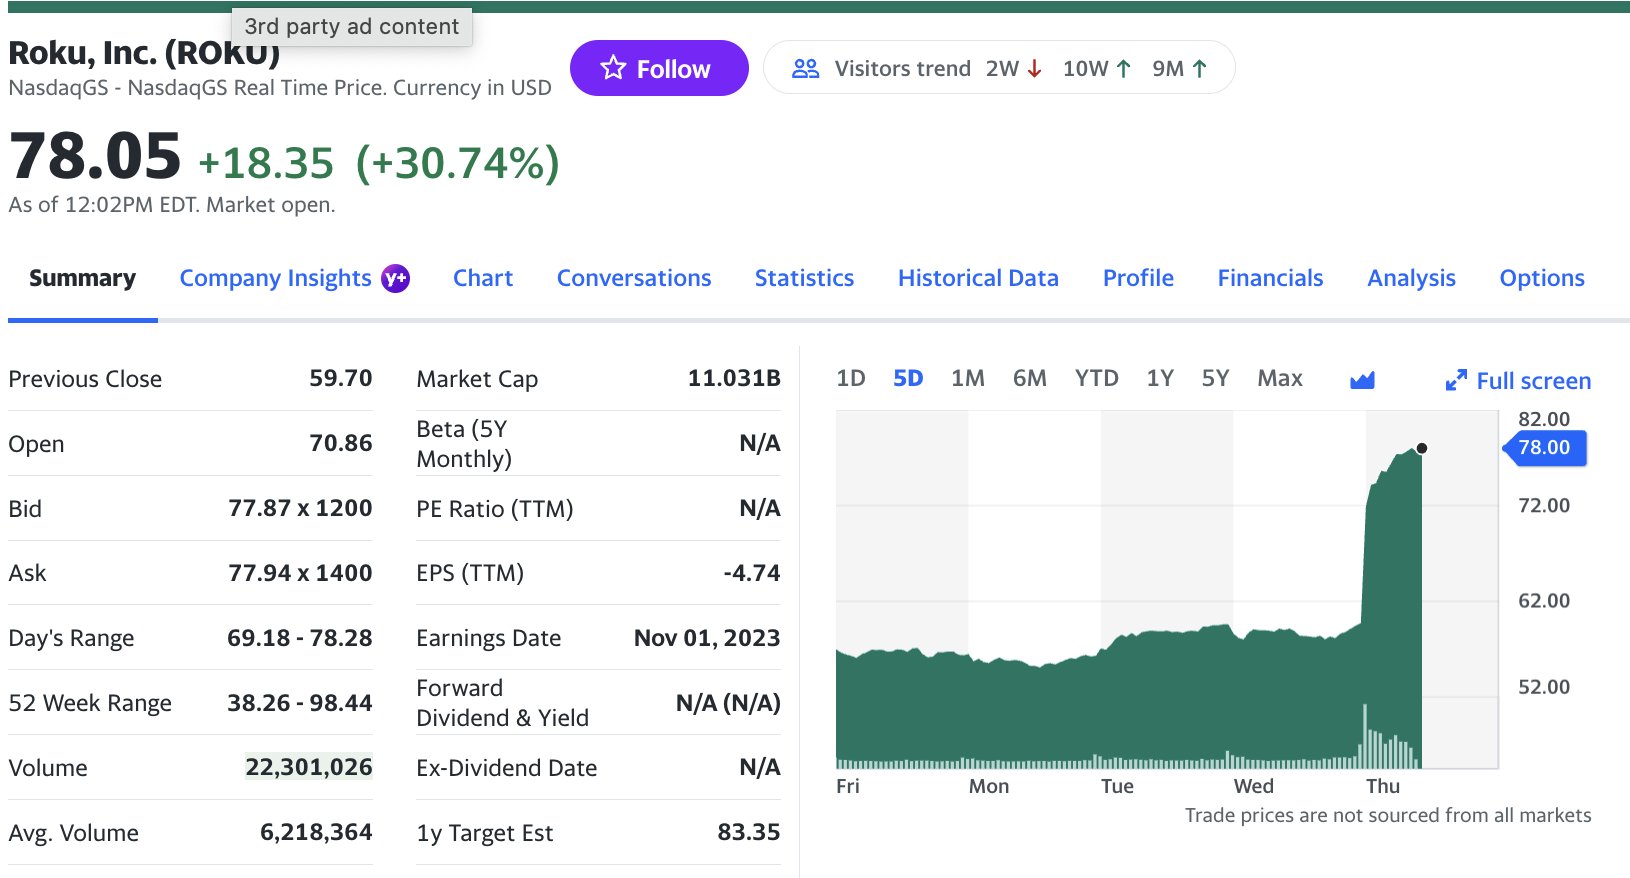The width and height of the screenshot is (1630, 878).
Task: Click the 10W up arrow trend
Action: (x=1097, y=69)
